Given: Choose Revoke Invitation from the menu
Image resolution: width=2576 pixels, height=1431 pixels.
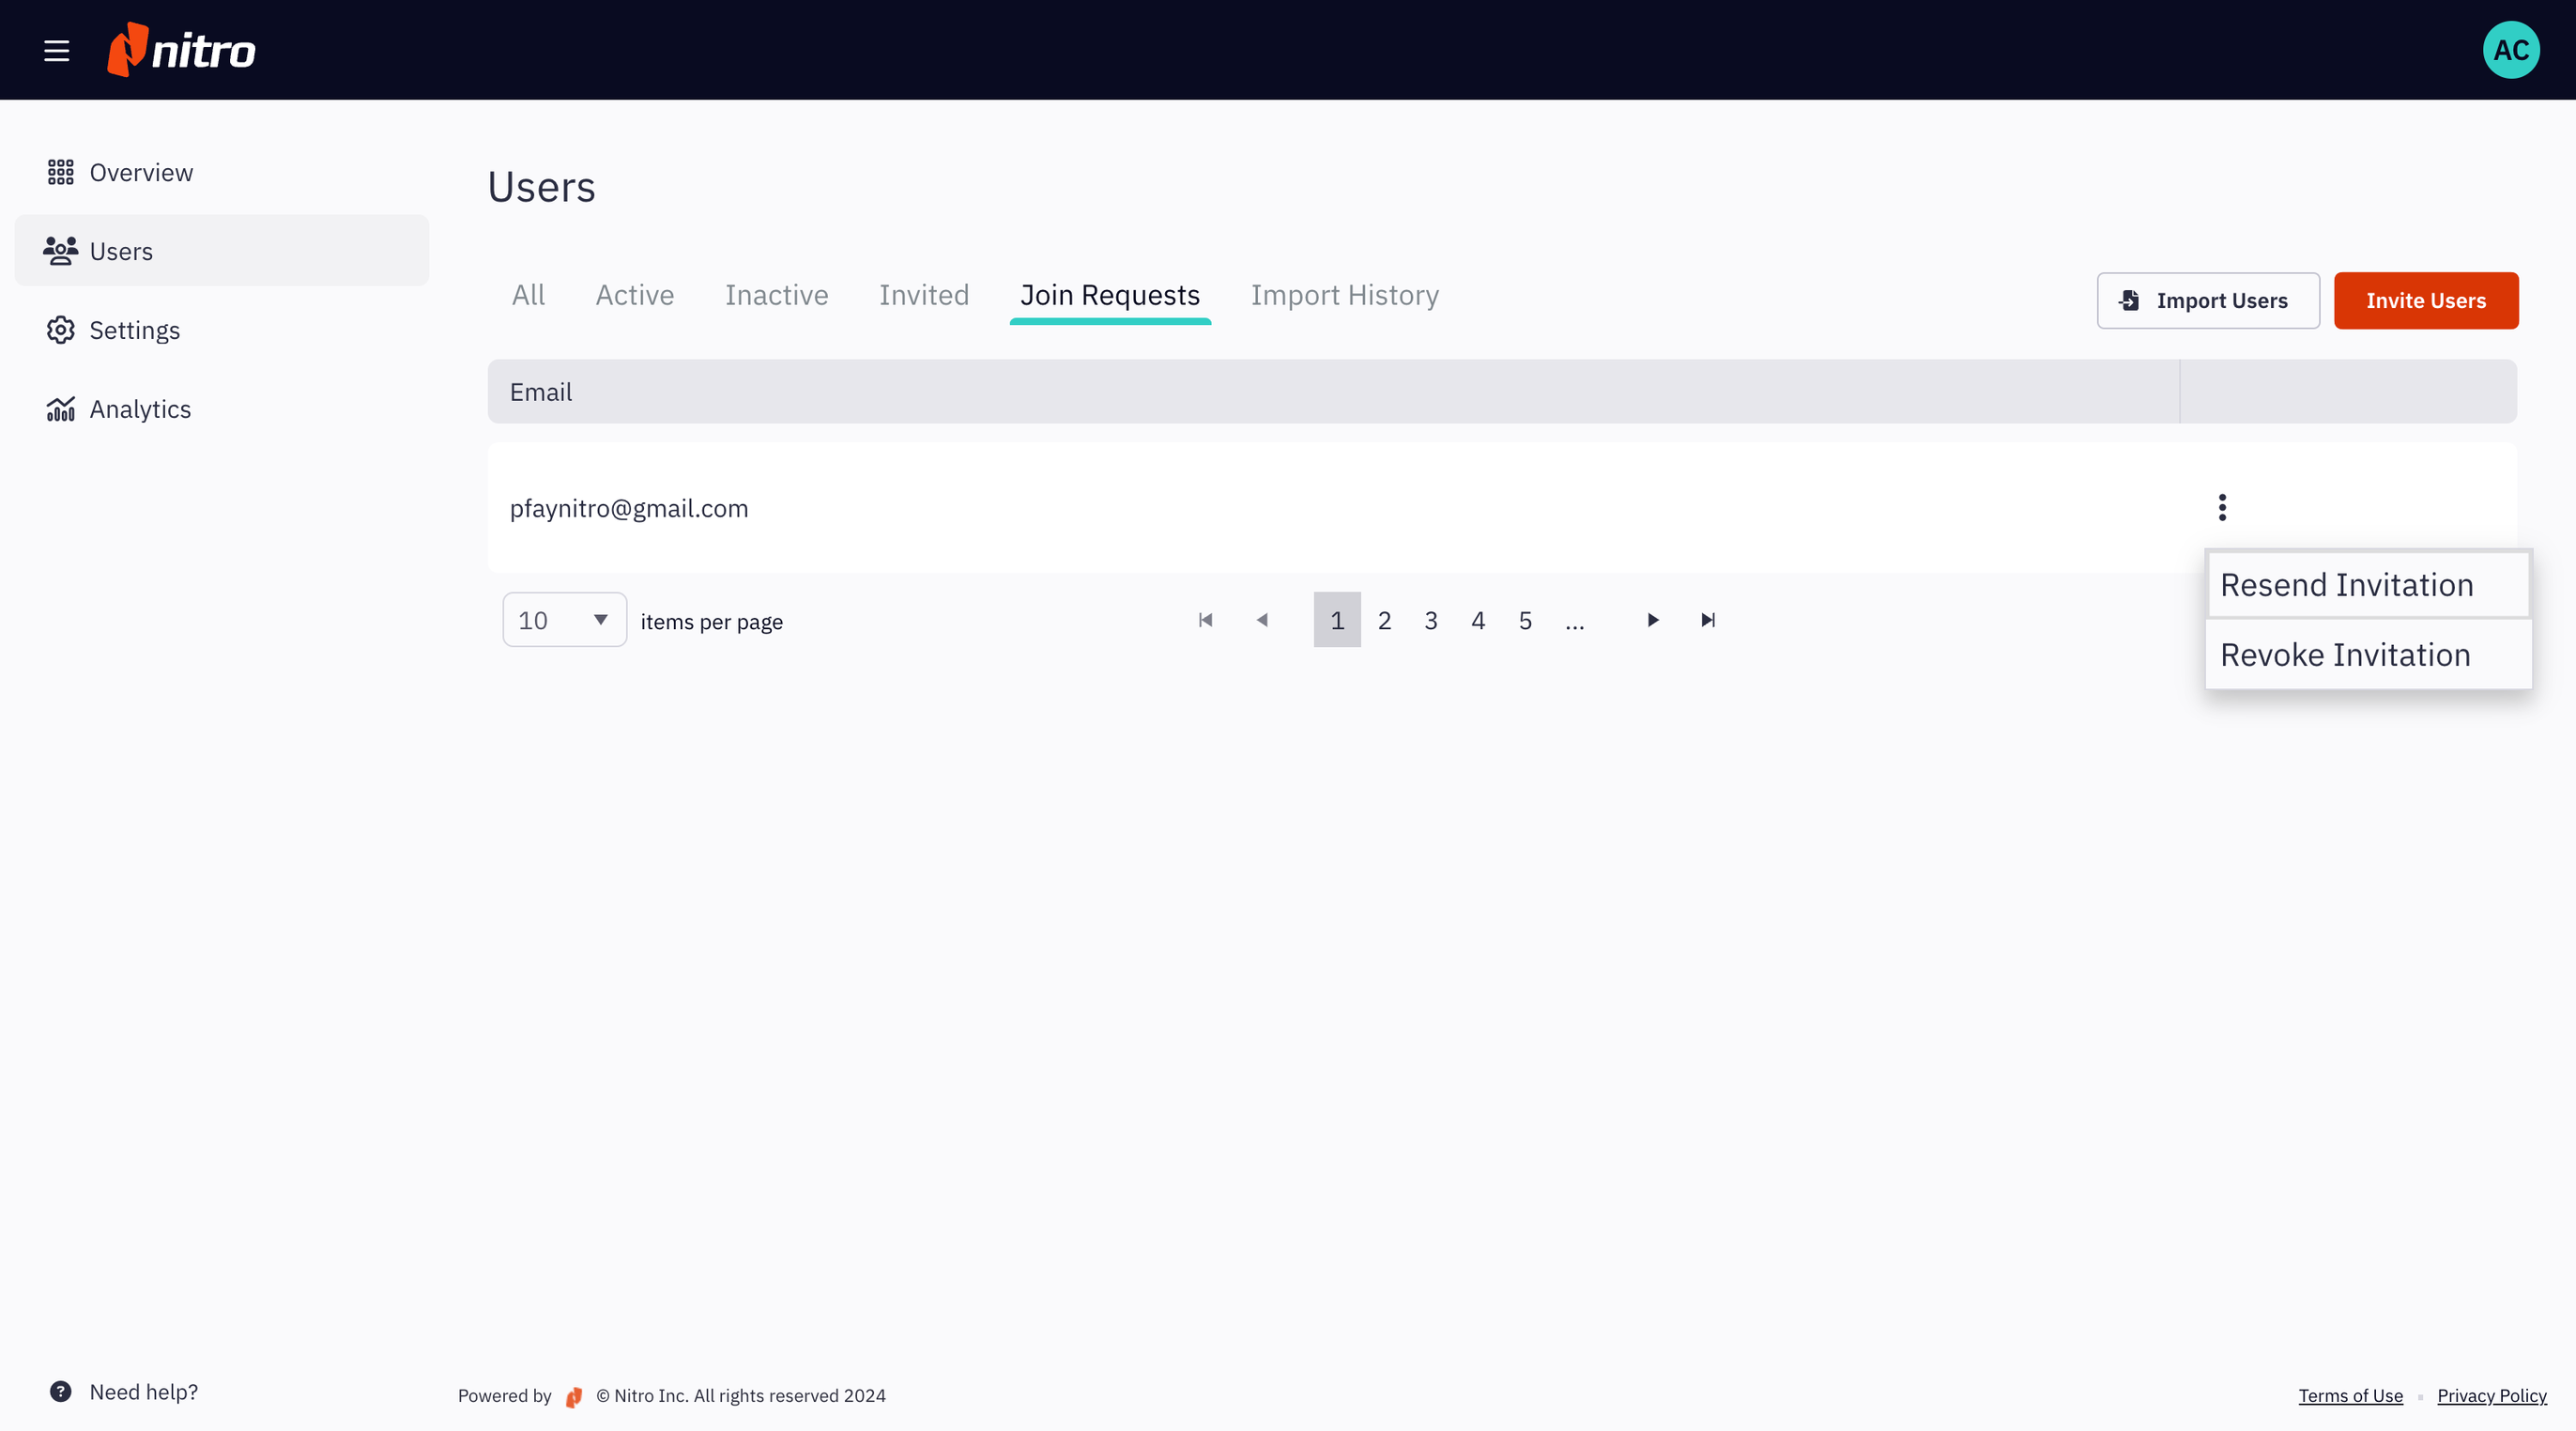Looking at the screenshot, I should pyautogui.click(x=2345, y=655).
